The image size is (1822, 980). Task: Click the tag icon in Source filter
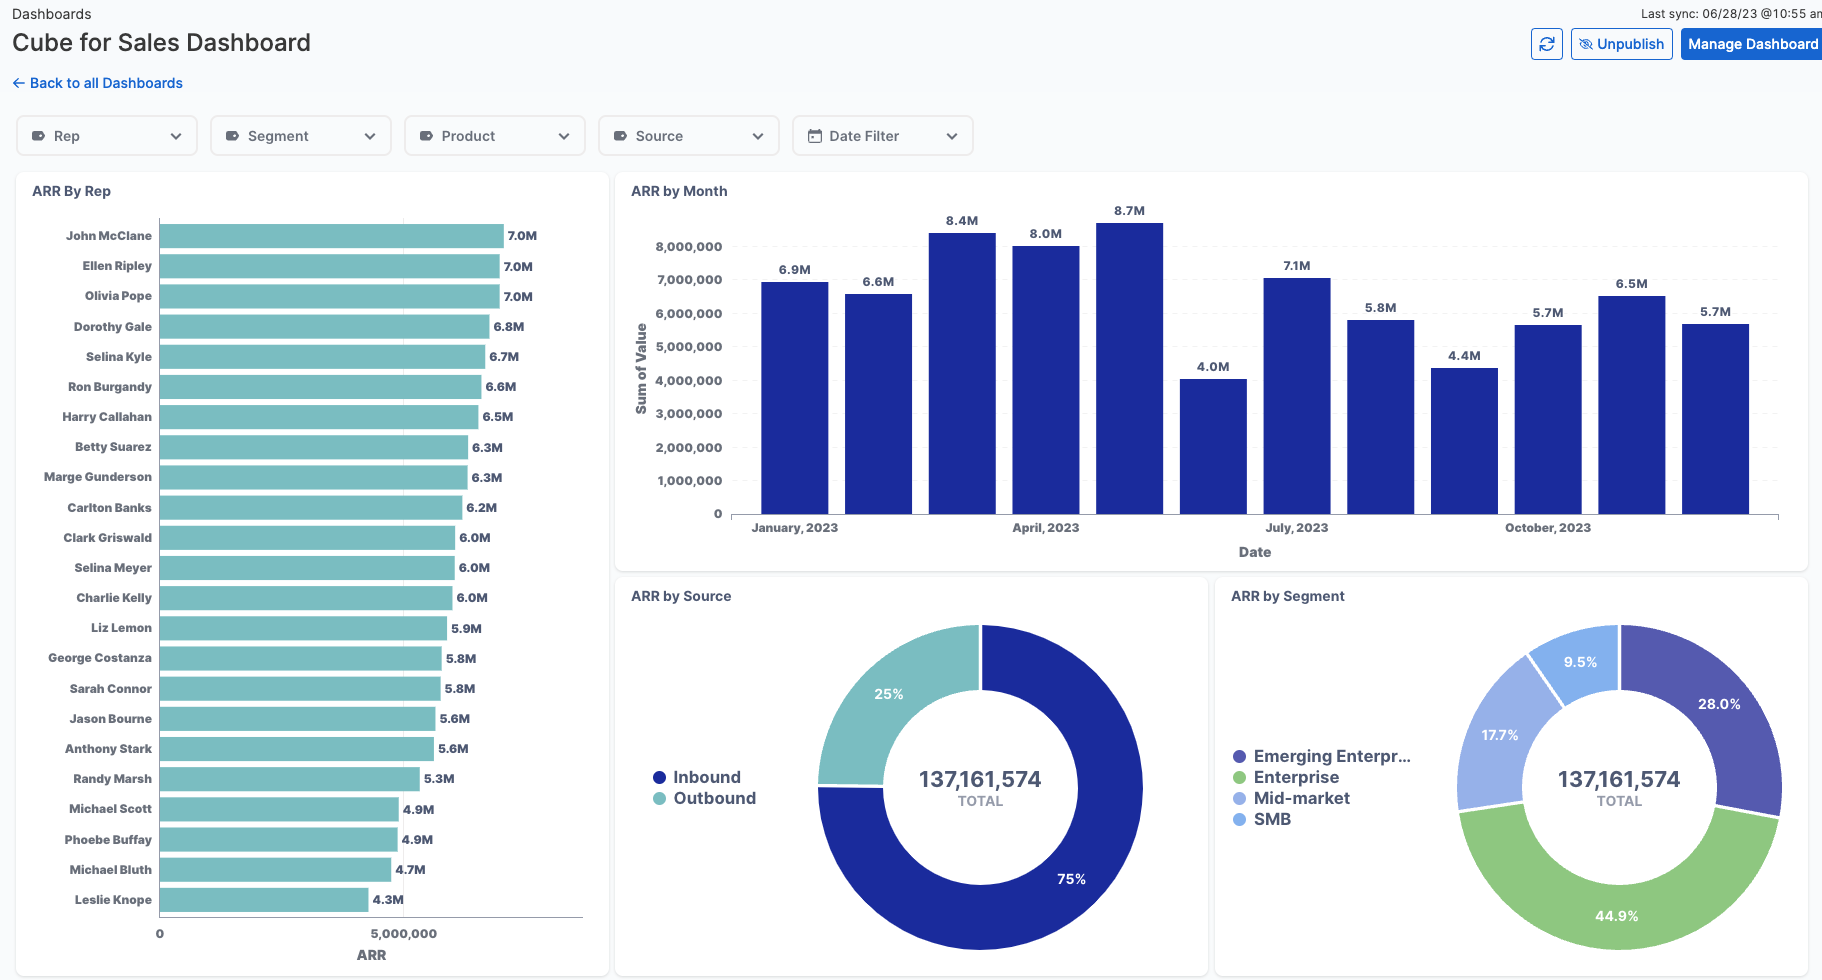(620, 136)
